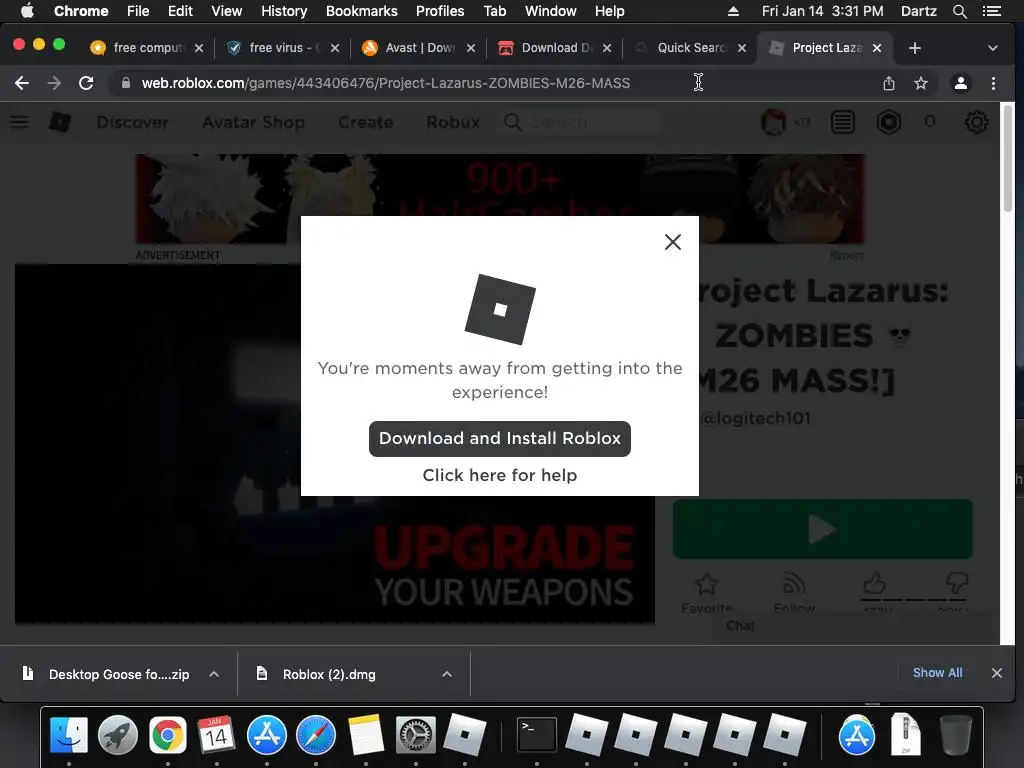Open the Bookmarks menu
The height and width of the screenshot is (768, 1024).
pyautogui.click(x=361, y=11)
